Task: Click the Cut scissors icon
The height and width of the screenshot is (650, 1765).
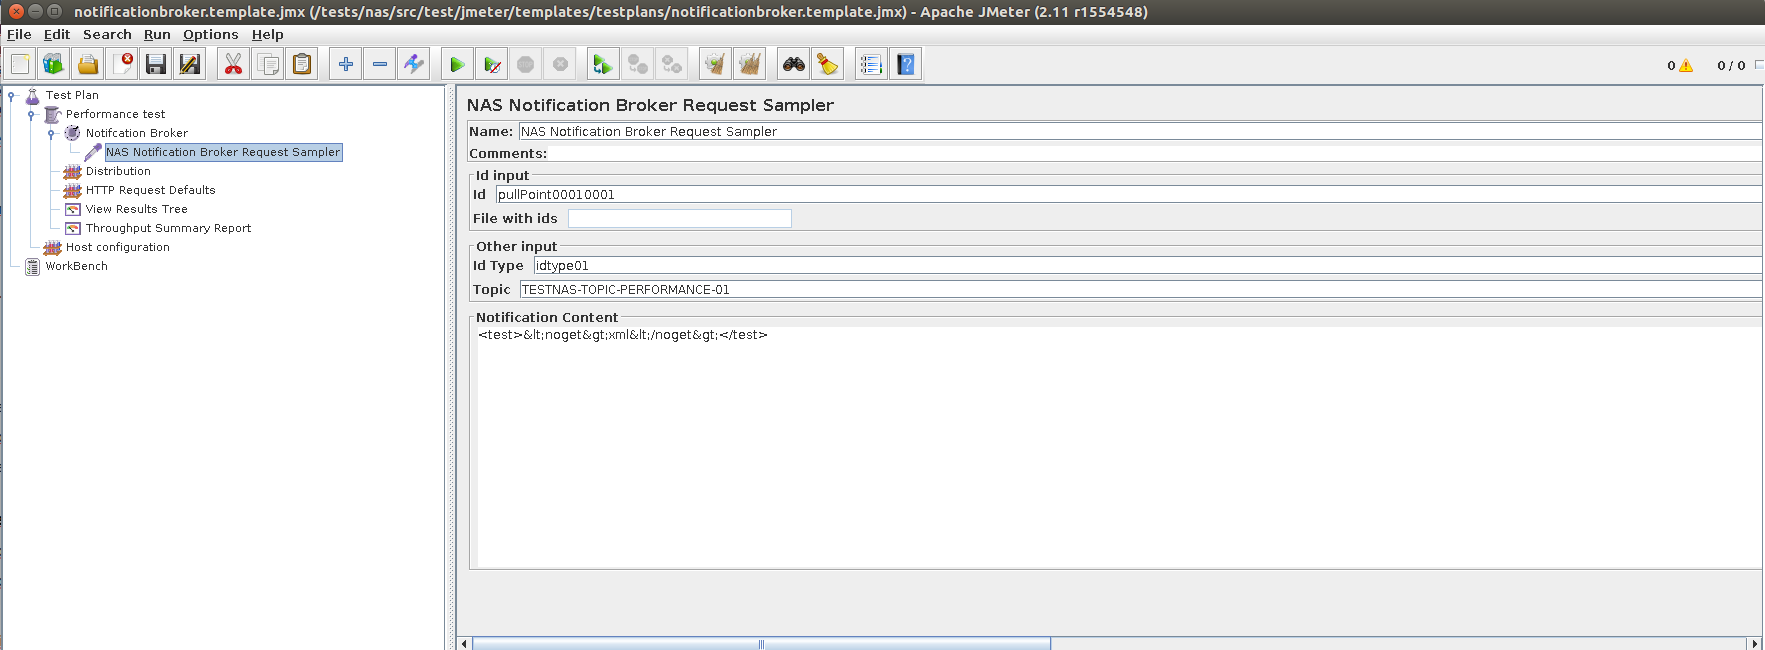Action: pos(233,65)
